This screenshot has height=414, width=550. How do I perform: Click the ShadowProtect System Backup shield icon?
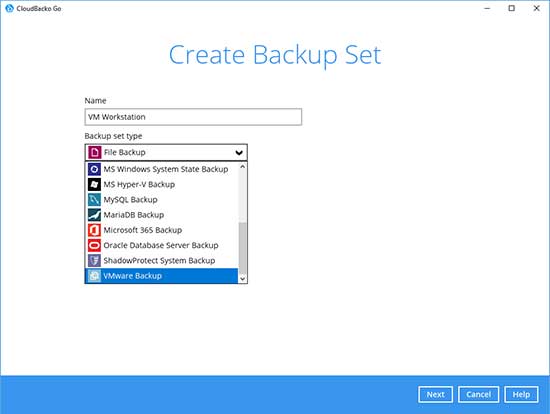94,261
